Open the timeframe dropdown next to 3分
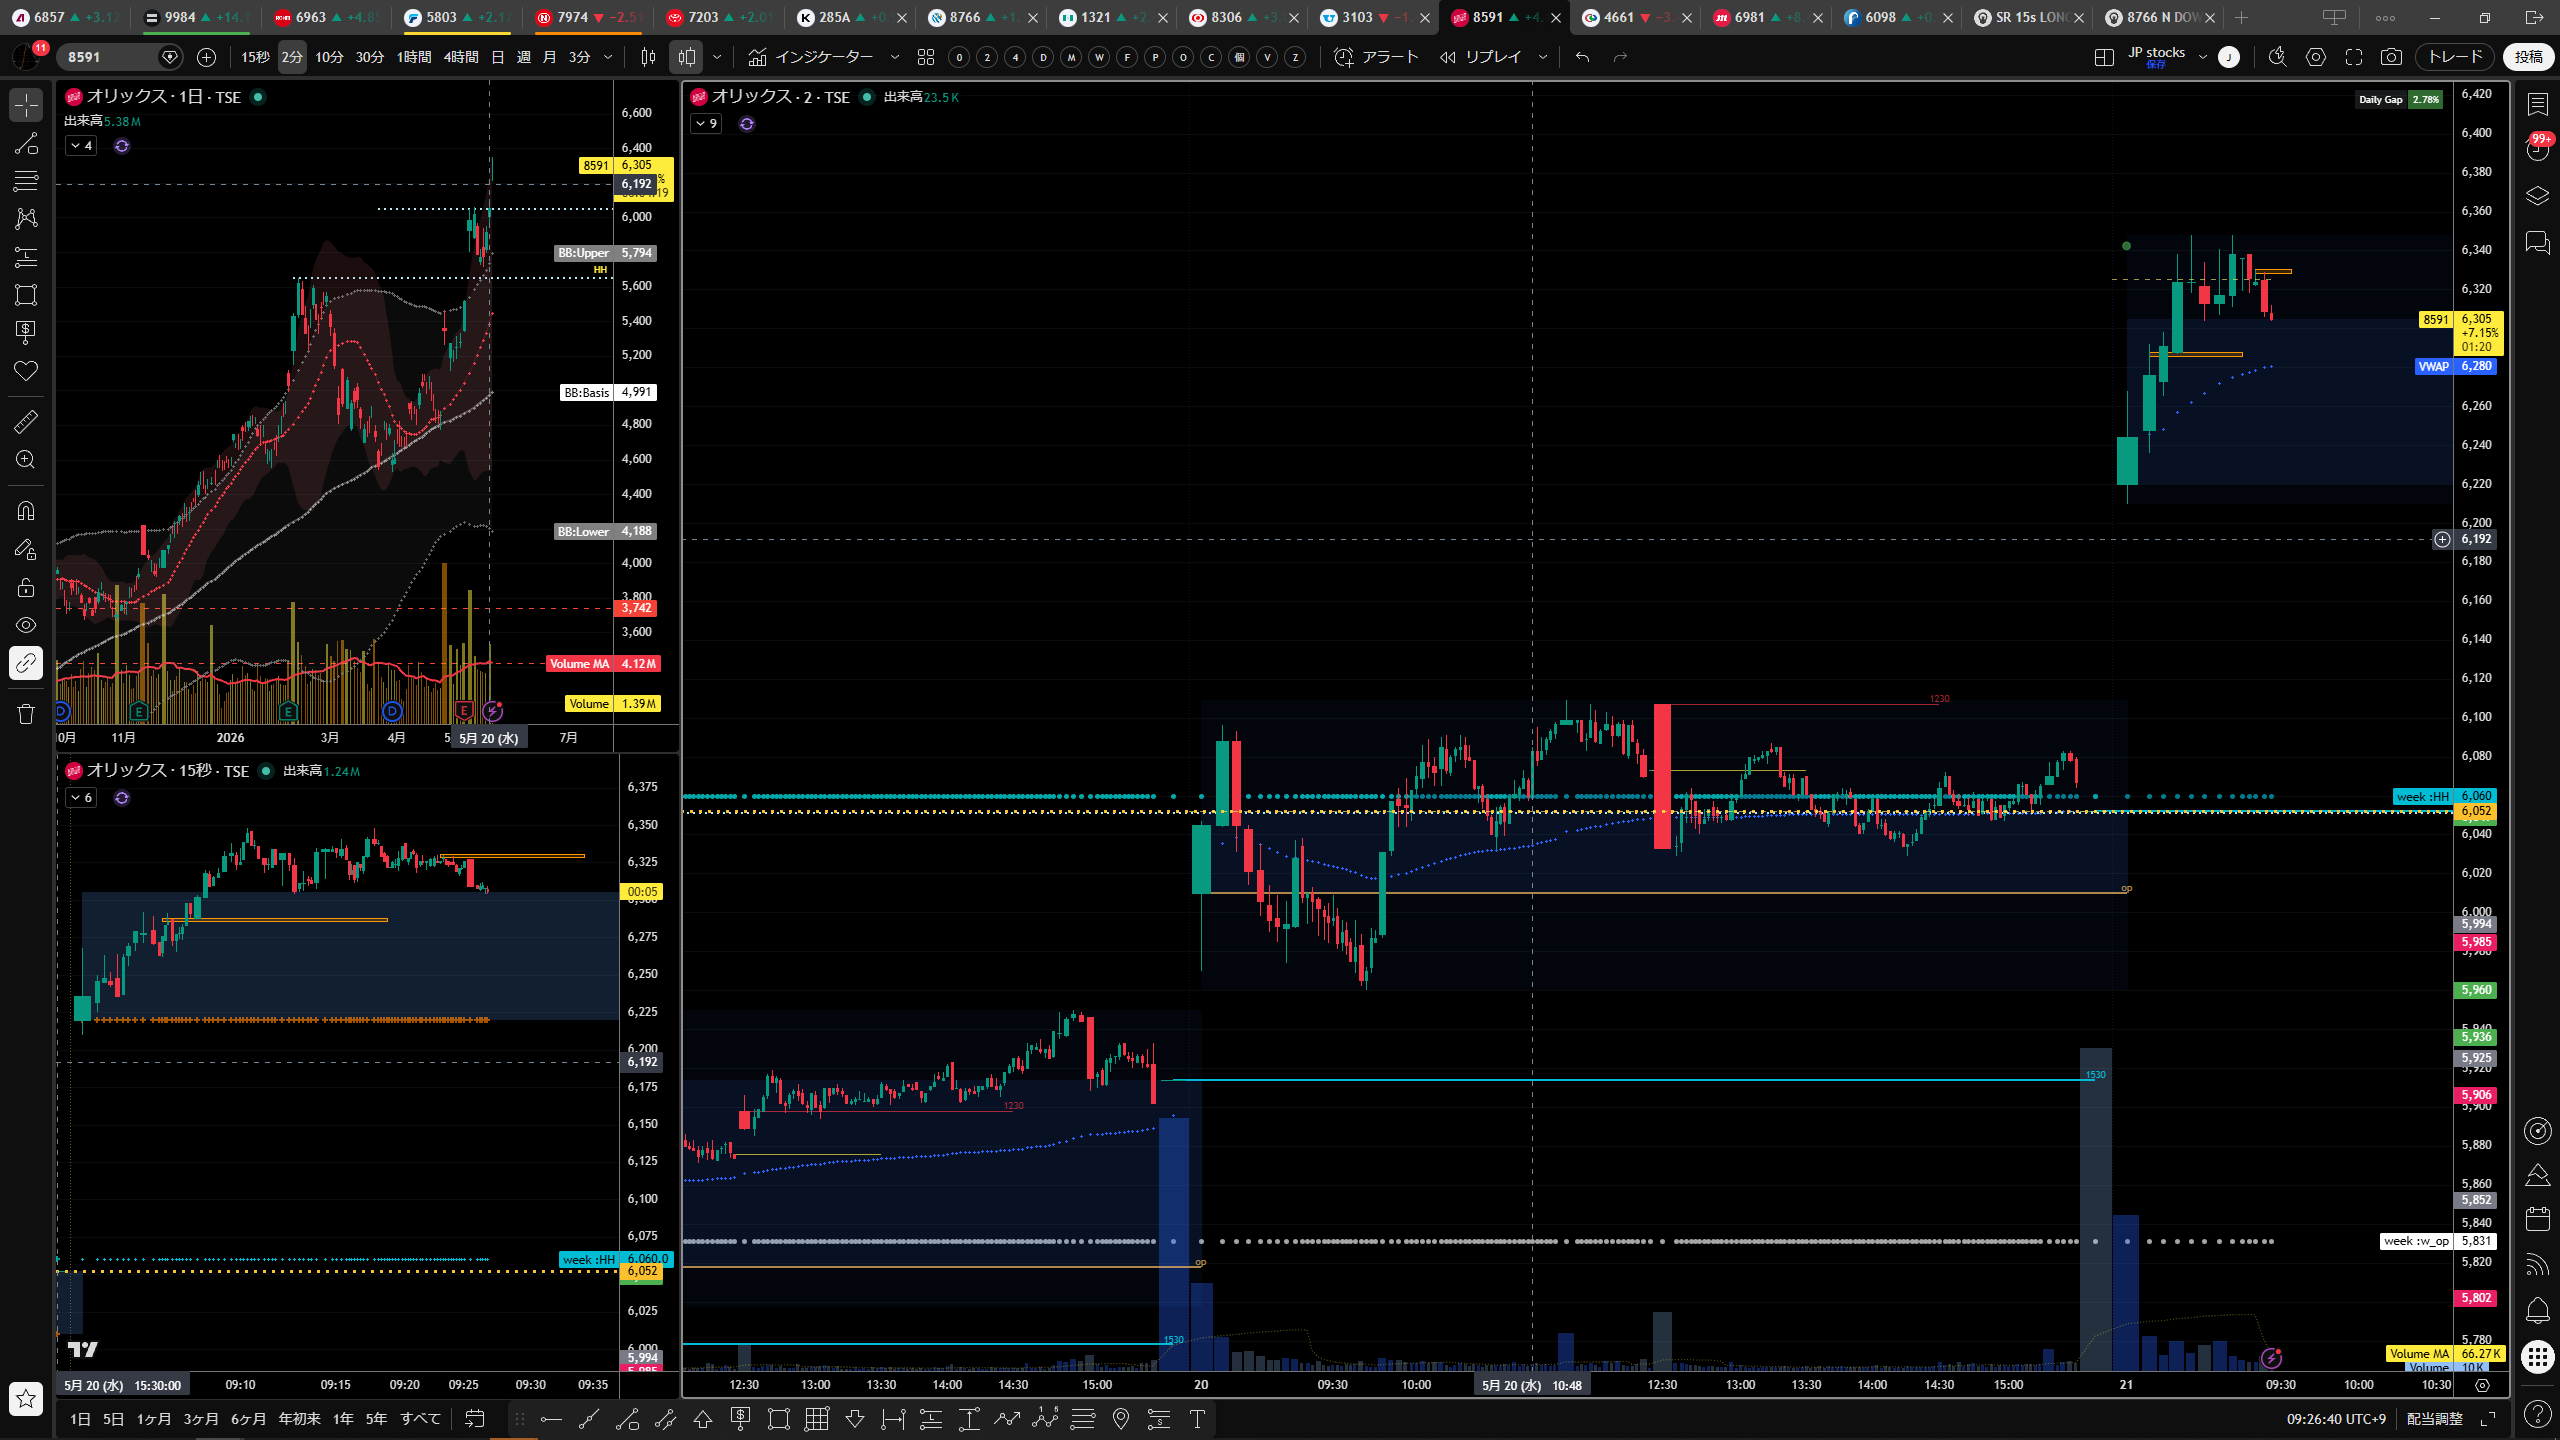Image resolution: width=2560 pixels, height=1440 pixels. (x=608, y=57)
